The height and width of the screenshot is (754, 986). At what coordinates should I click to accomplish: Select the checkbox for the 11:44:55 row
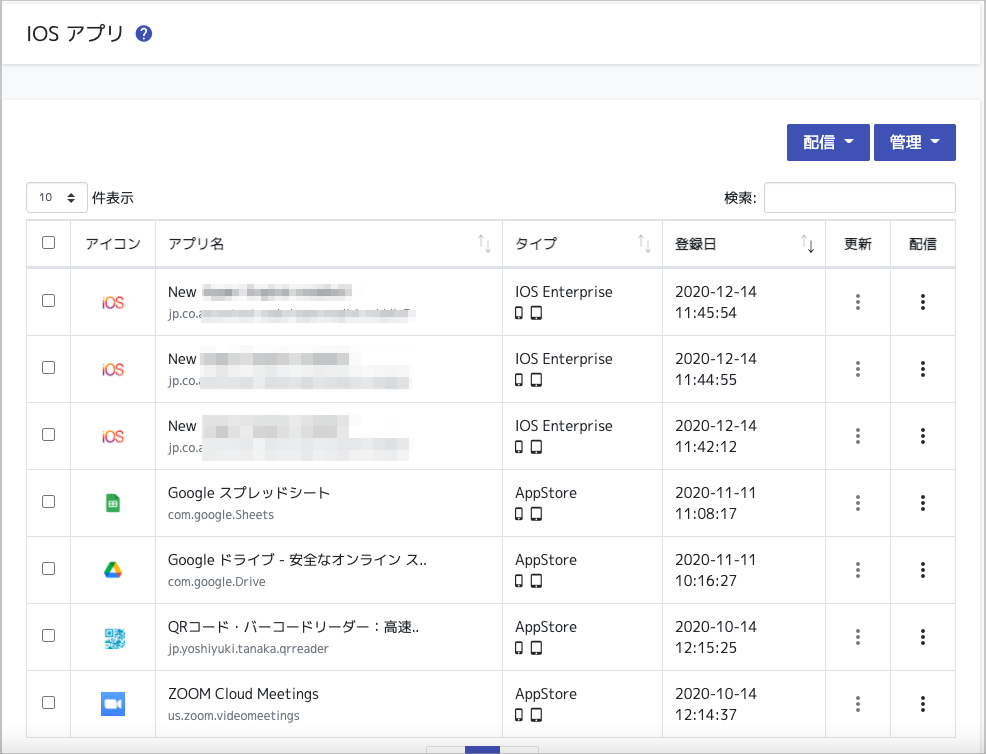point(48,367)
